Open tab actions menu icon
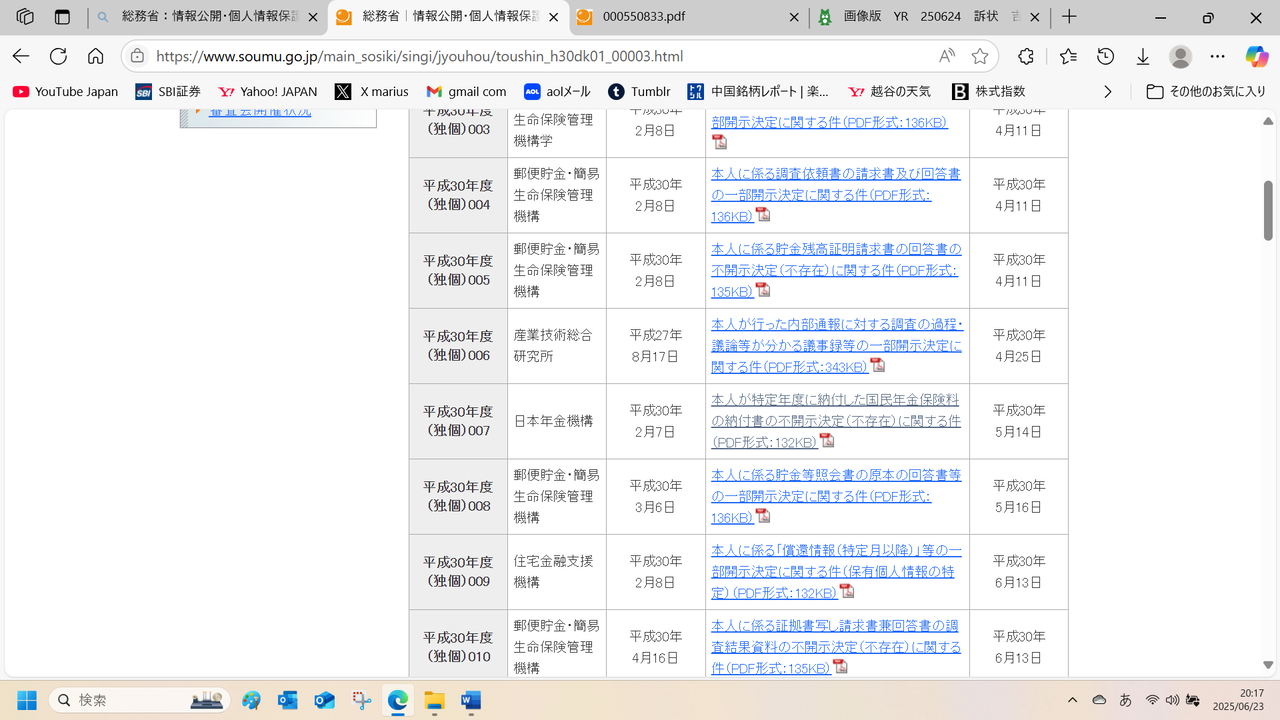The height and width of the screenshot is (720, 1280). [x=62, y=17]
